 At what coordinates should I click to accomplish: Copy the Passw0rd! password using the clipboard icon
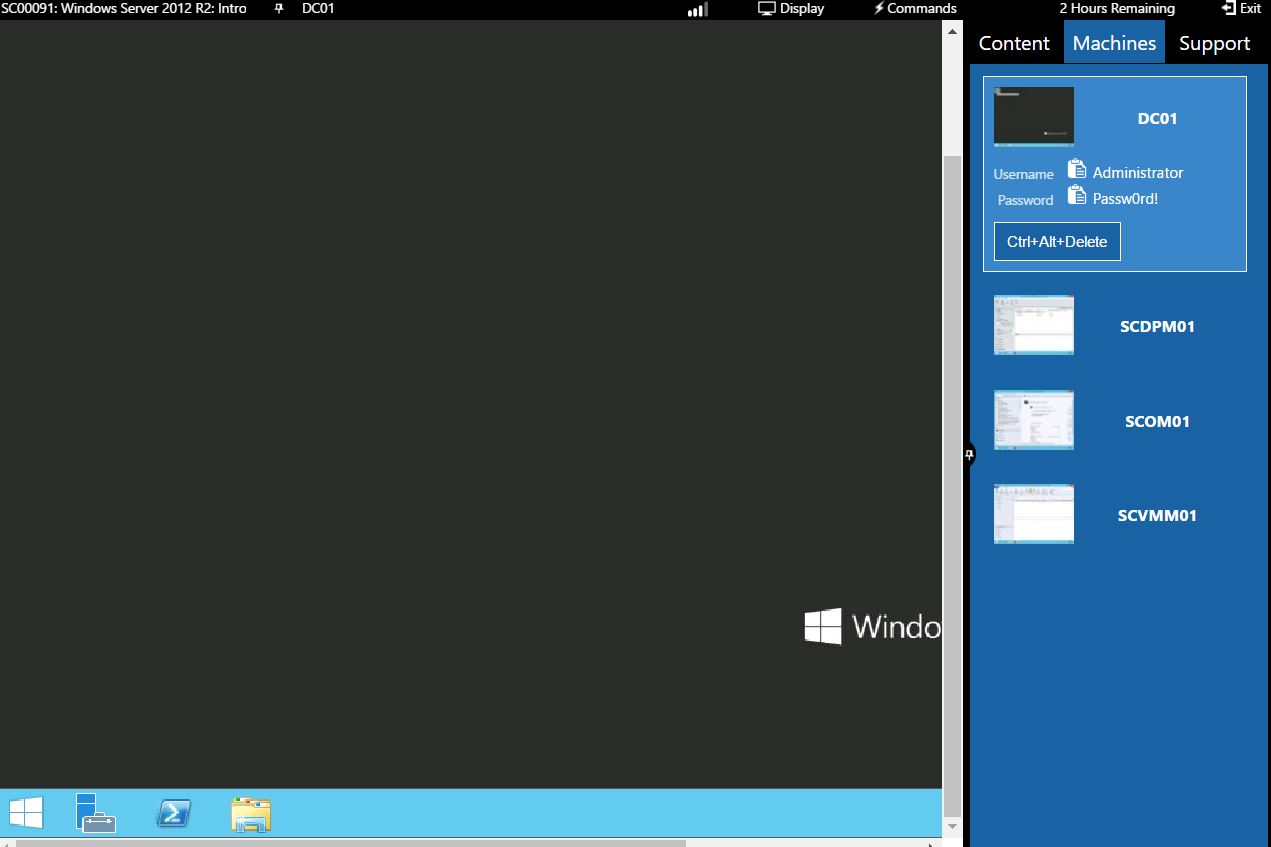1078,195
